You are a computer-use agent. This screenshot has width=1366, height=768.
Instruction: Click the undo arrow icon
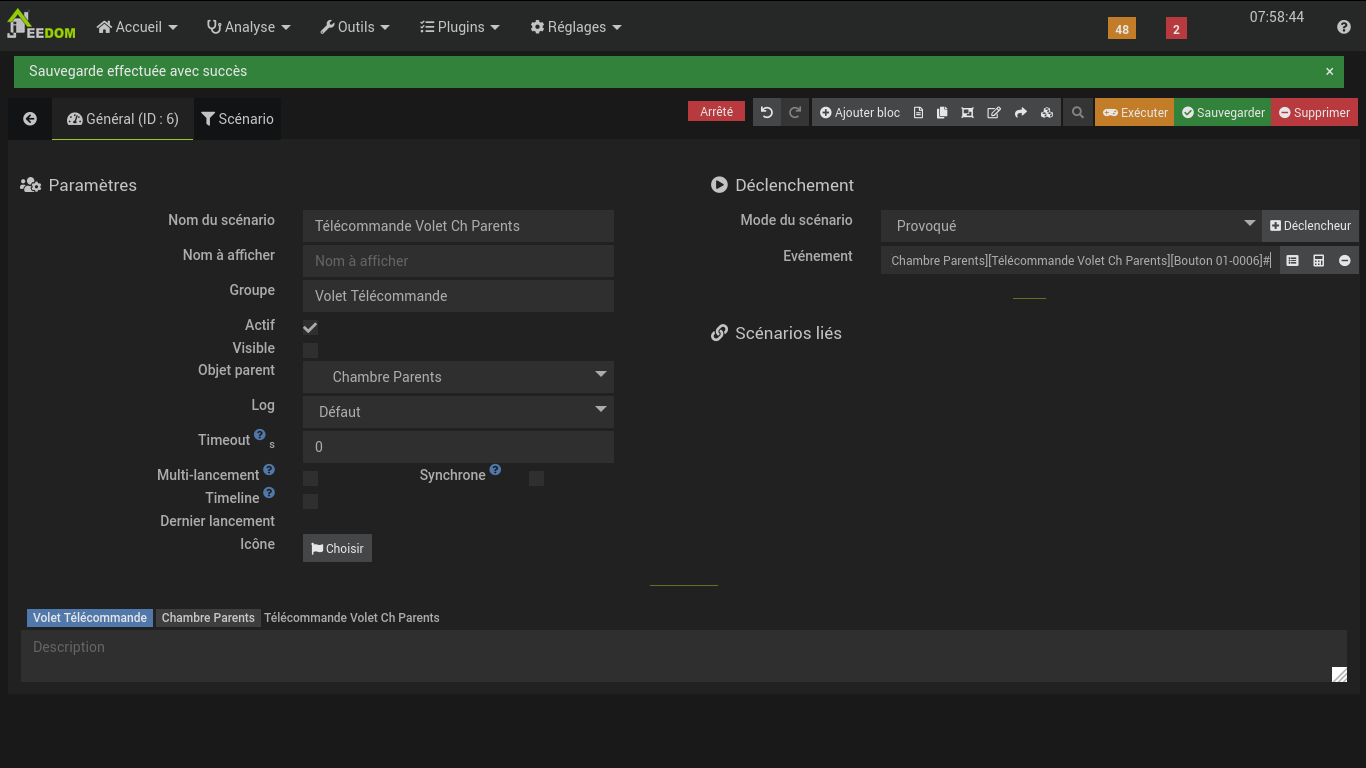(767, 113)
